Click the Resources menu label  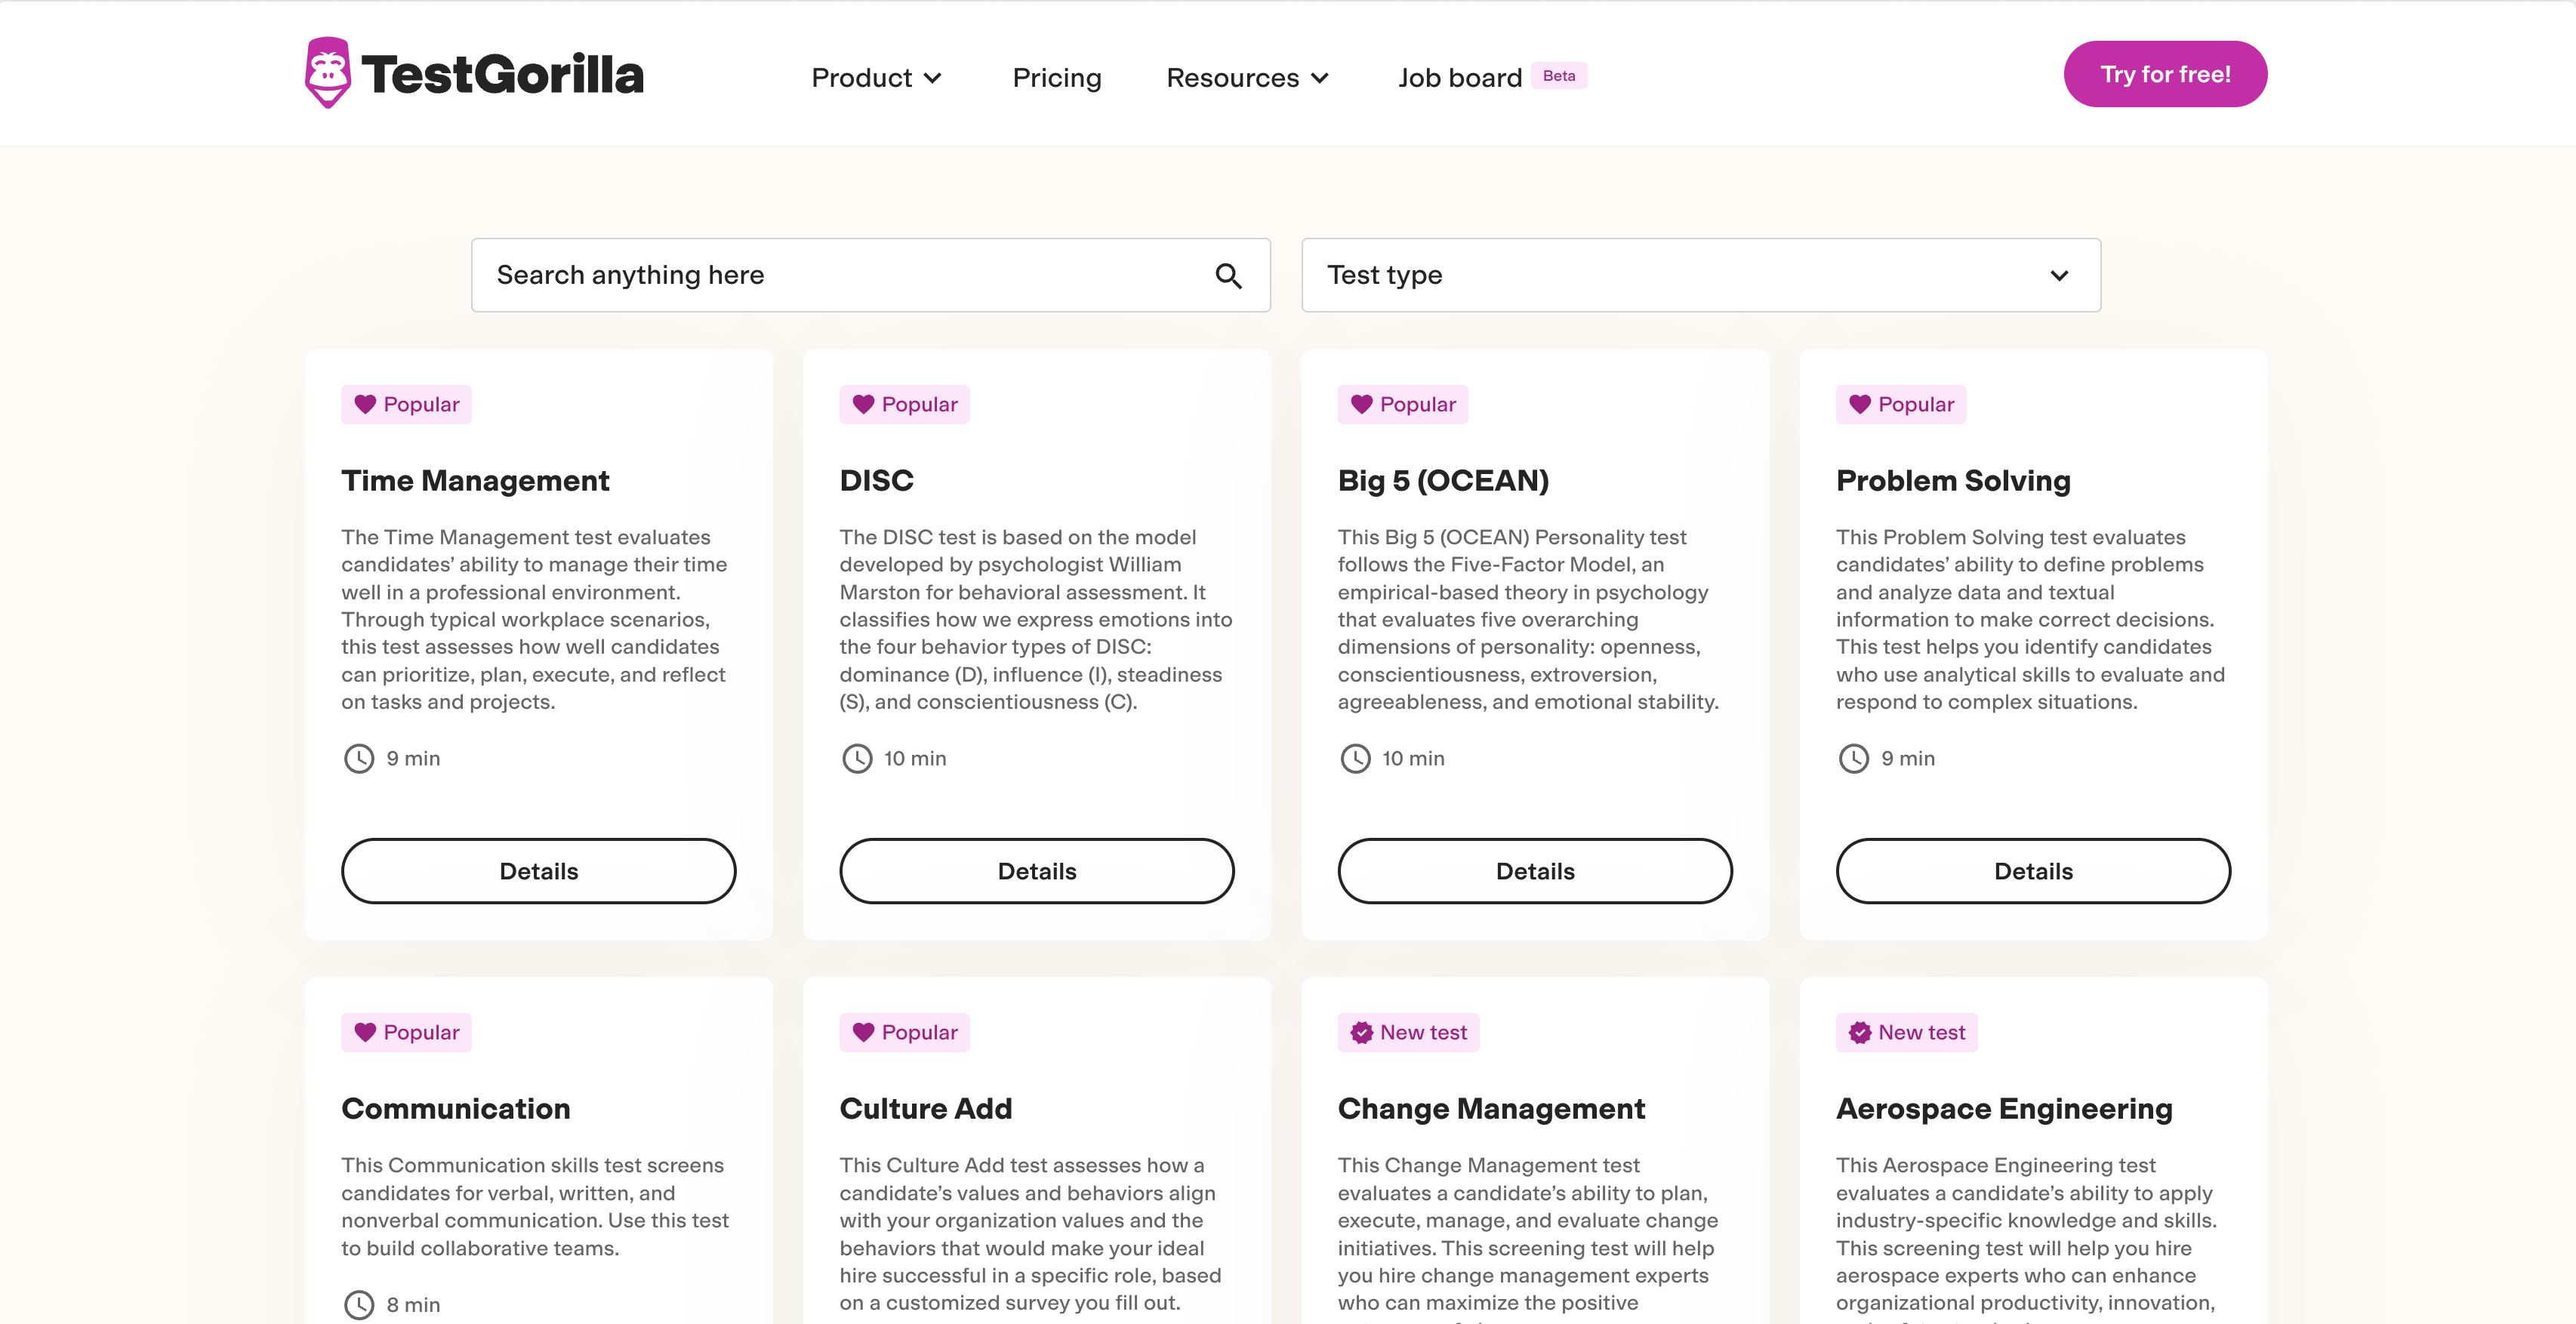coord(1232,78)
